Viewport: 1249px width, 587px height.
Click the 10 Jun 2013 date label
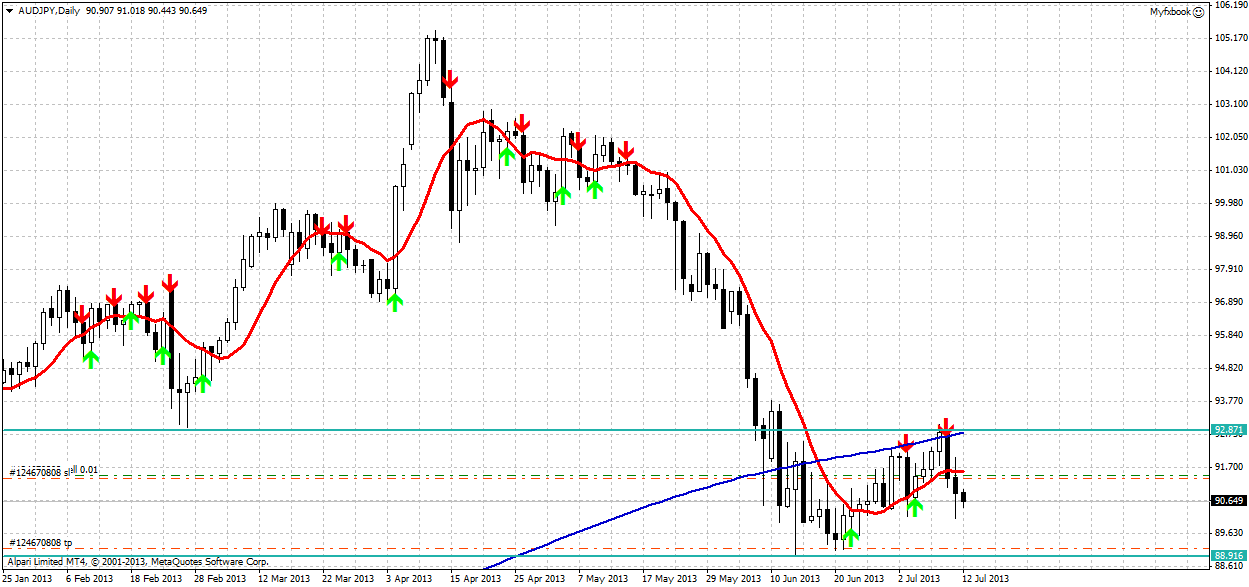coord(794,579)
